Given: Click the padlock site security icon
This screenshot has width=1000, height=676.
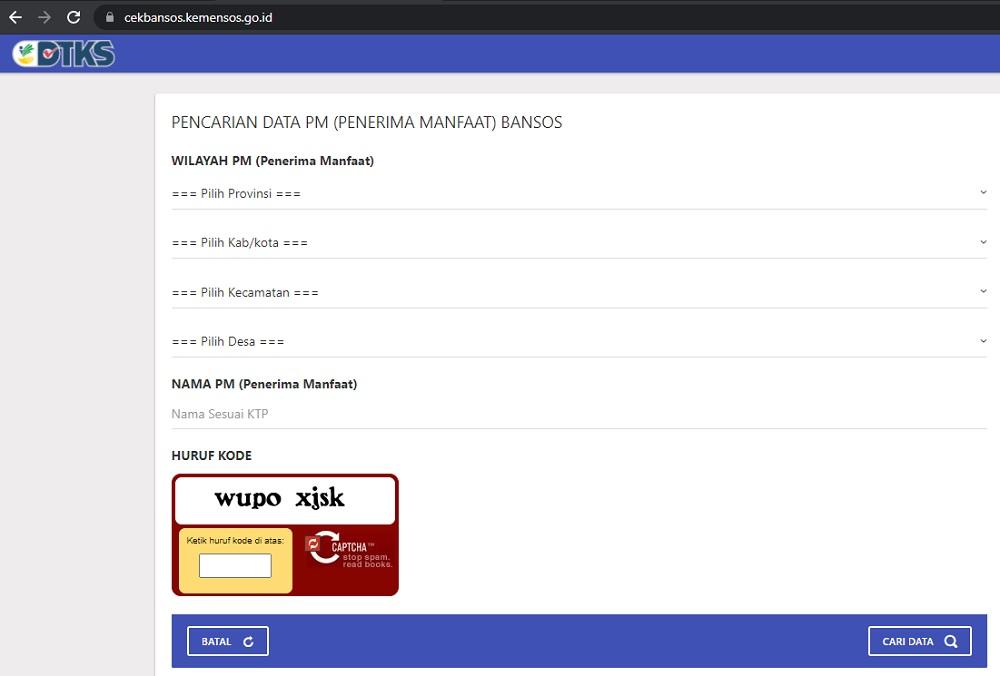Looking at the screenshot, I should click(109, 18).
